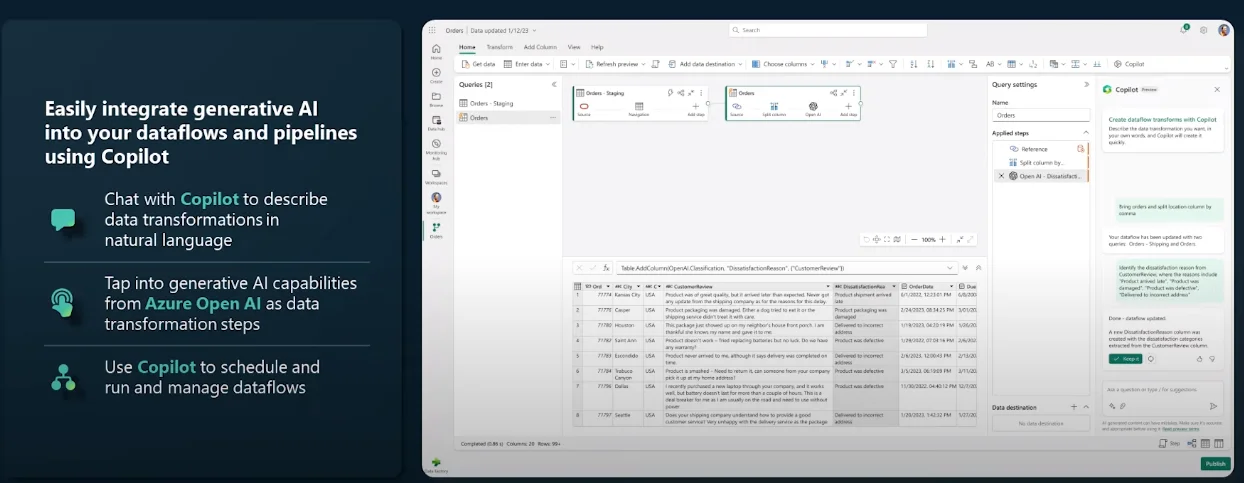Click the Navigation step in Orders - Staging node

639,108
